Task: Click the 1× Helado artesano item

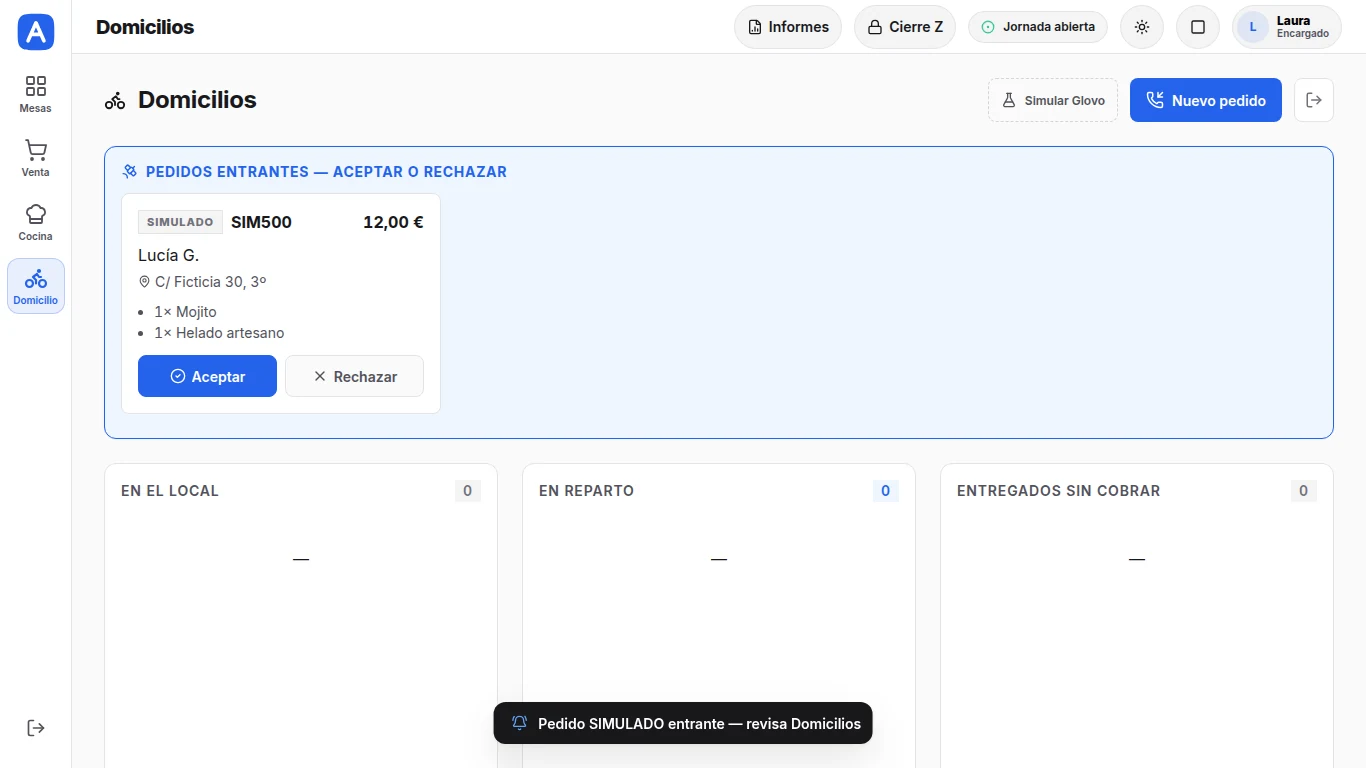Action: click(x=219, y=333)
